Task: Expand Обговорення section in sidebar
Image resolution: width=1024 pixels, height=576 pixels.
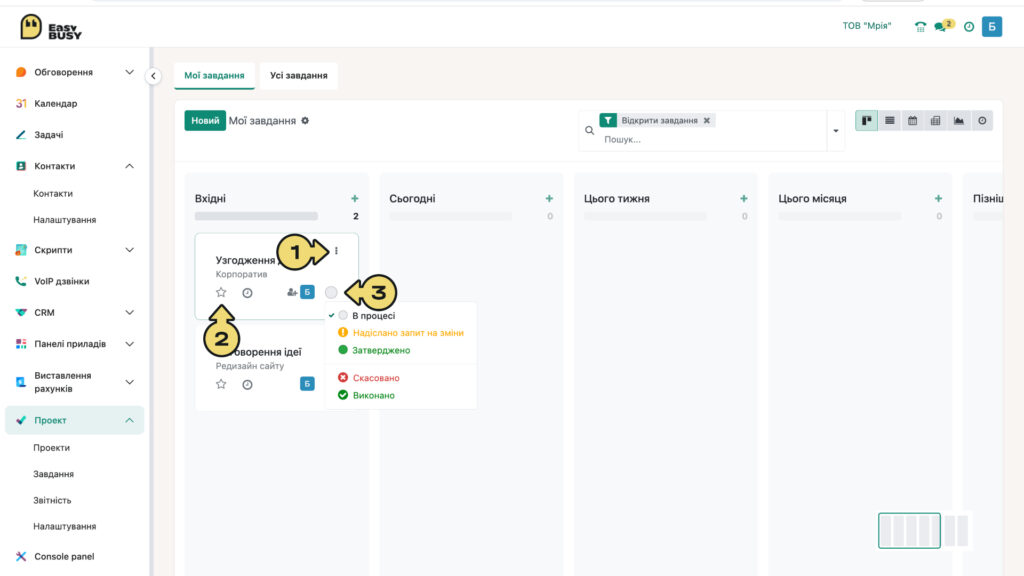Action: (129, 72)
